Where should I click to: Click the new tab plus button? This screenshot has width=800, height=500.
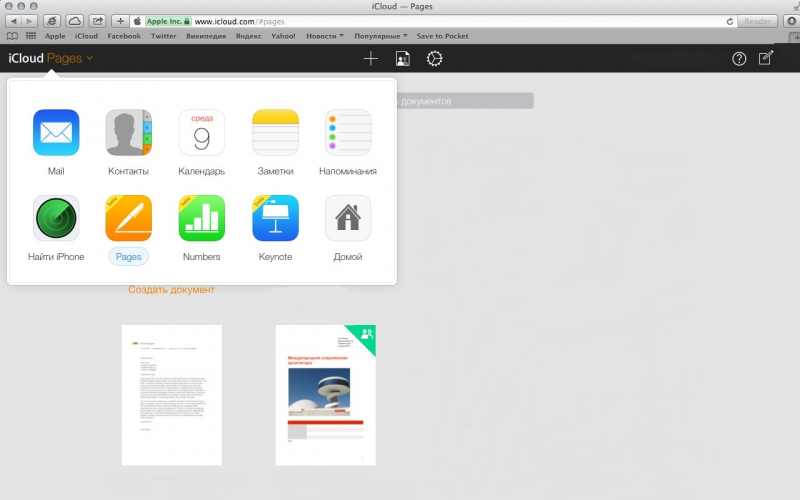tap(795, 37)
